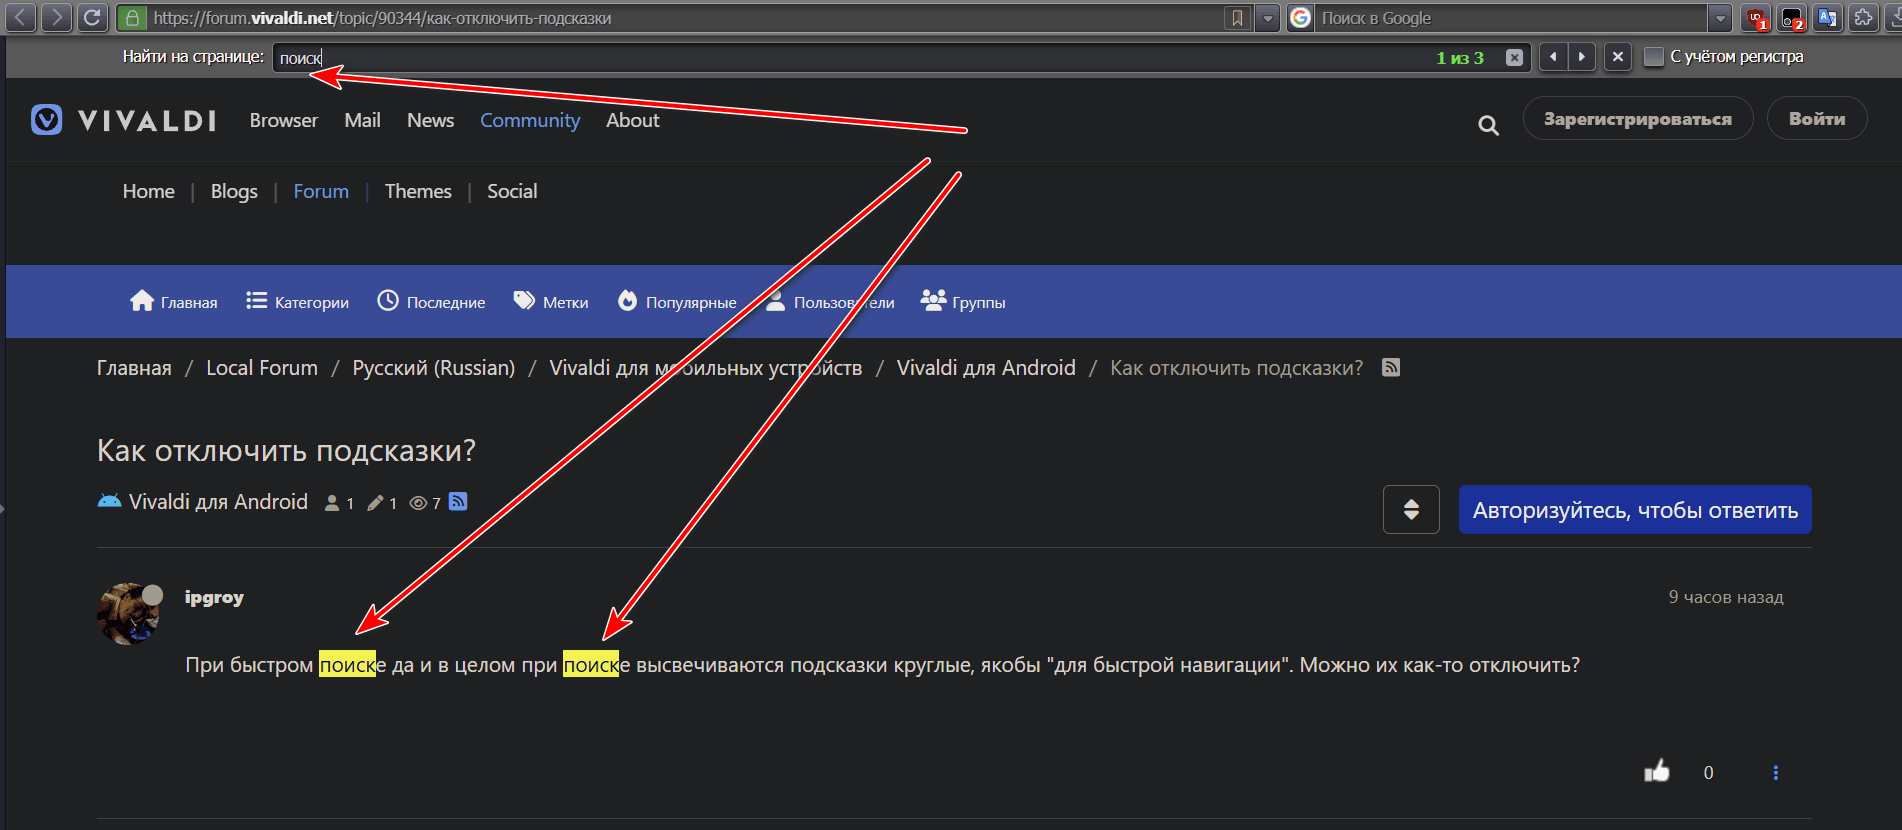This screenshot has width=1902, height=830.
Task: Open the uBlock extension icon
Action: 1756,18
